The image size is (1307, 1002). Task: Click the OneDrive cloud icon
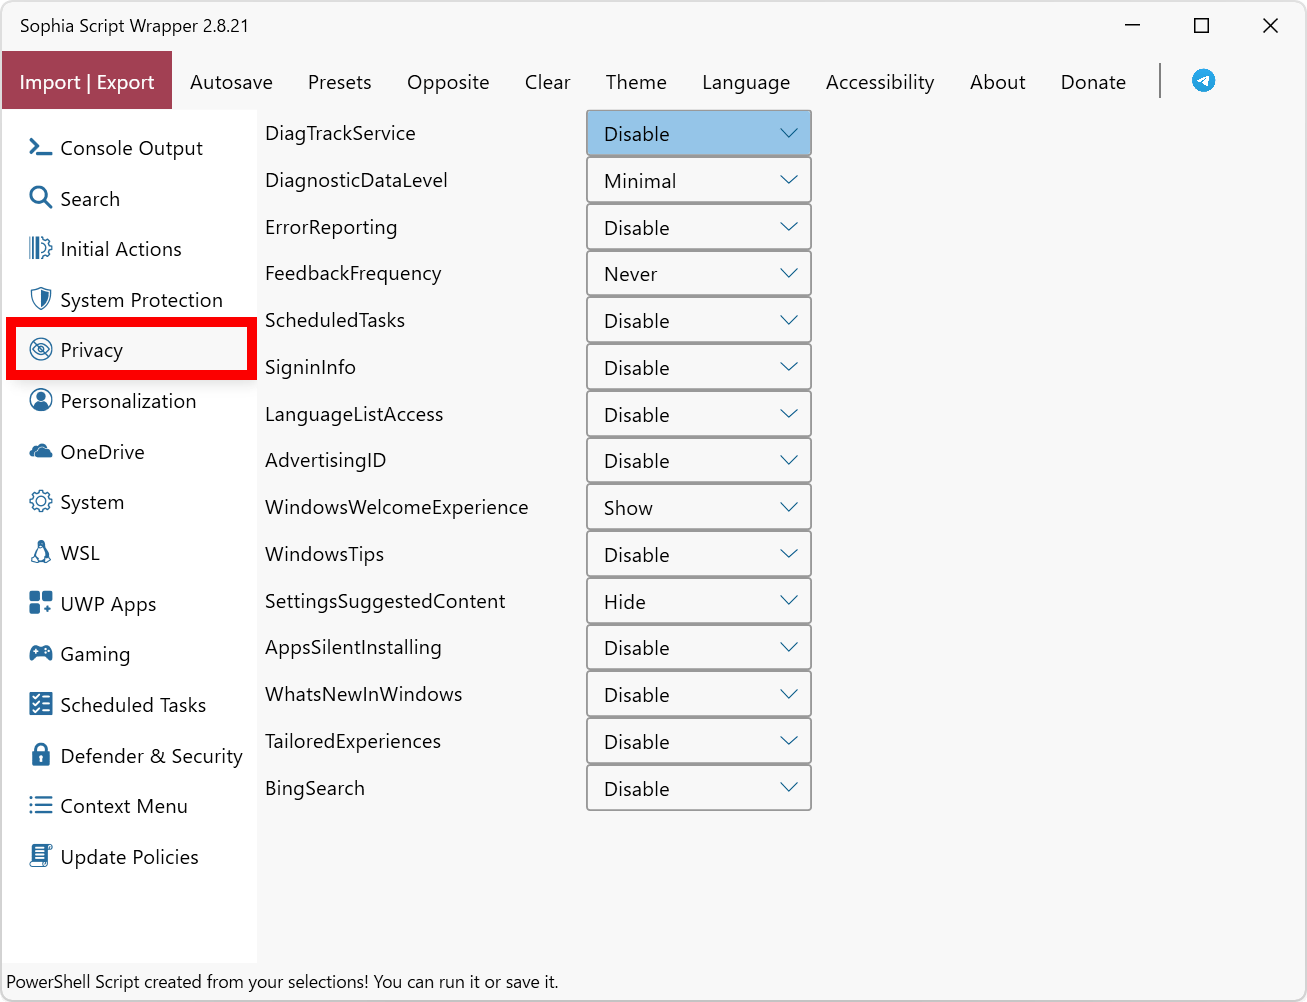(x=40, y=452)
